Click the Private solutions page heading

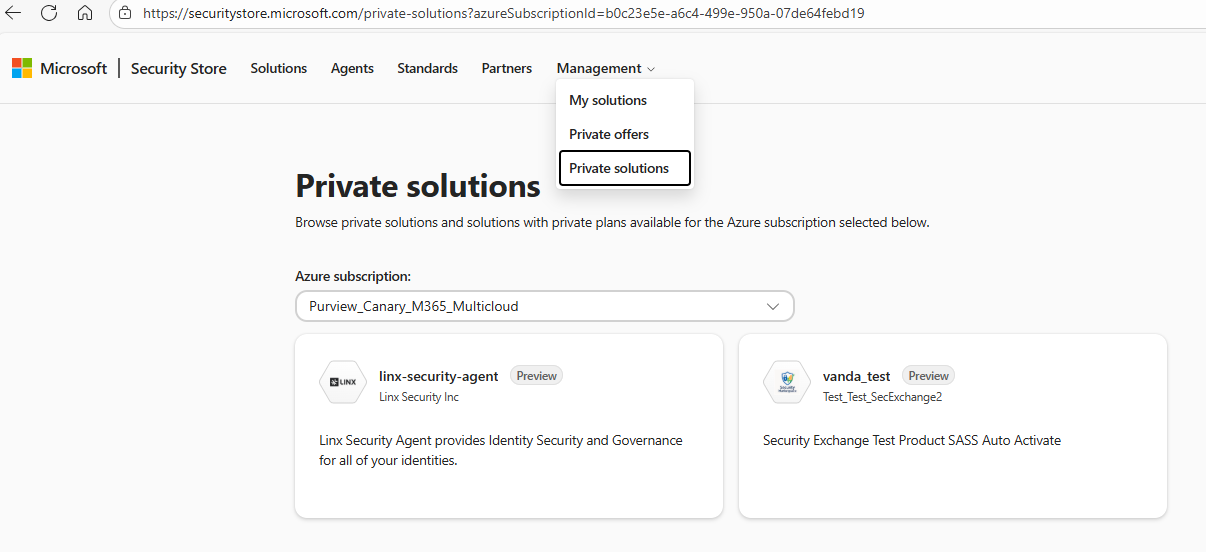[x=418, y=186]
